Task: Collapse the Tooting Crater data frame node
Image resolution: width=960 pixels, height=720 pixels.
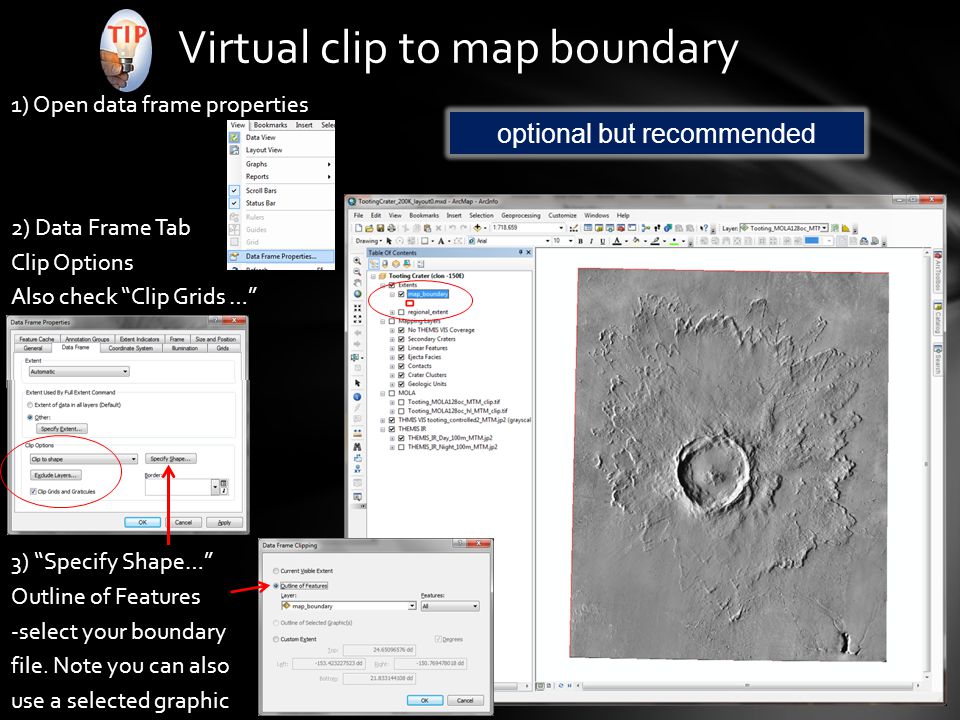Action: coord(373,276)
